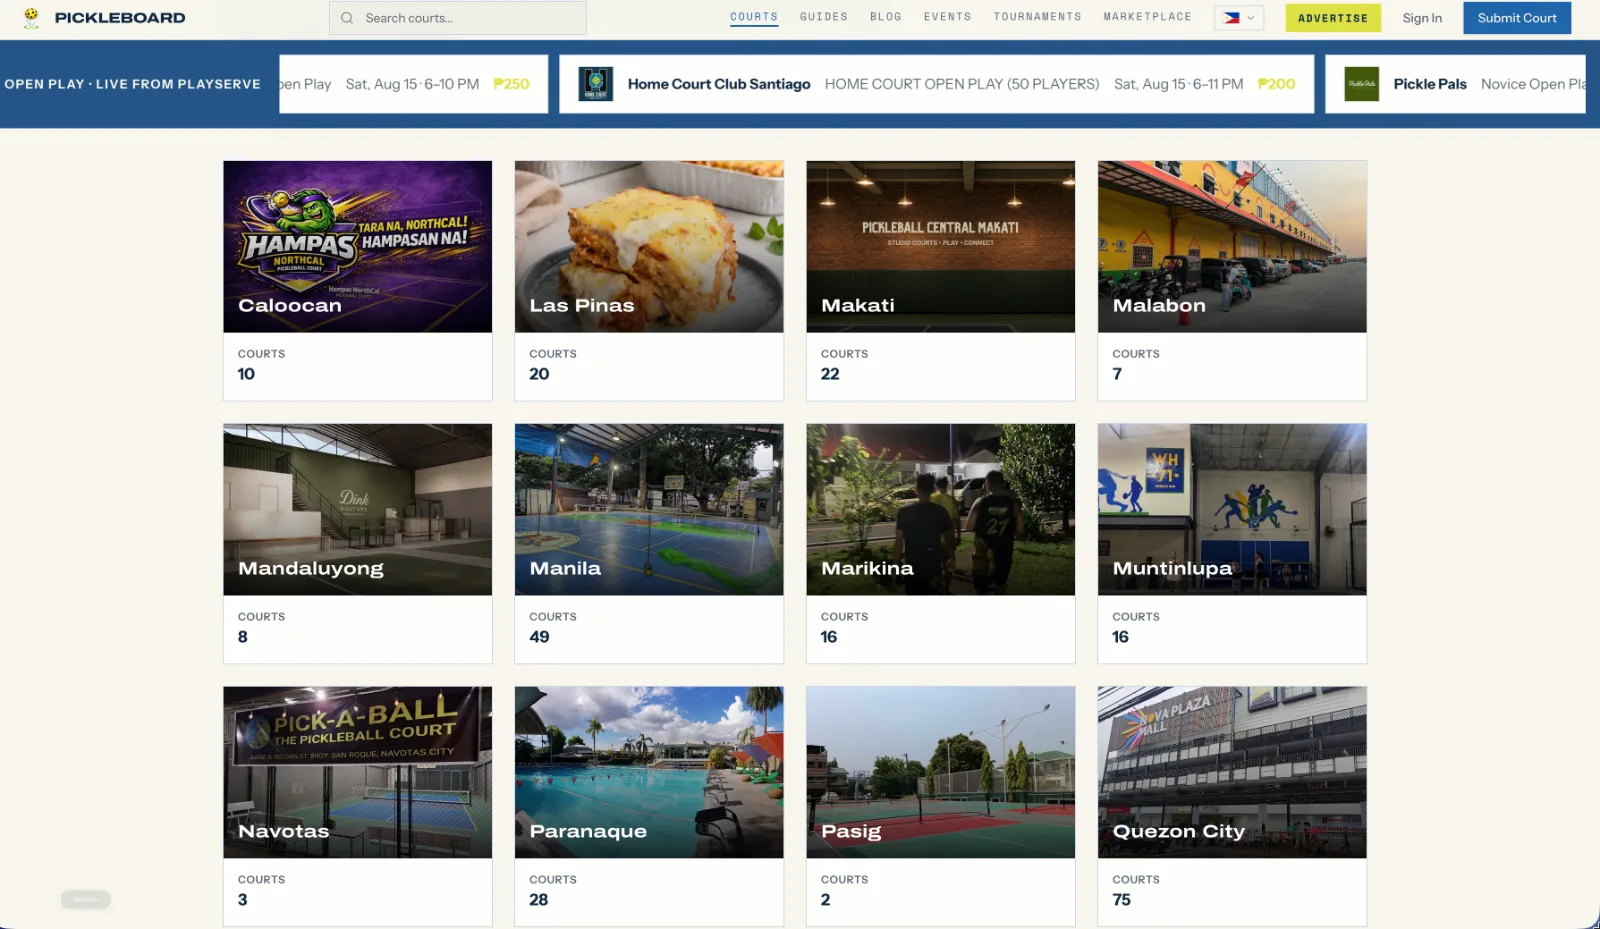Open the Events nav item
Image resolution: width=1600 pixels, height=929 pixels.
click(x=948, y=17)
